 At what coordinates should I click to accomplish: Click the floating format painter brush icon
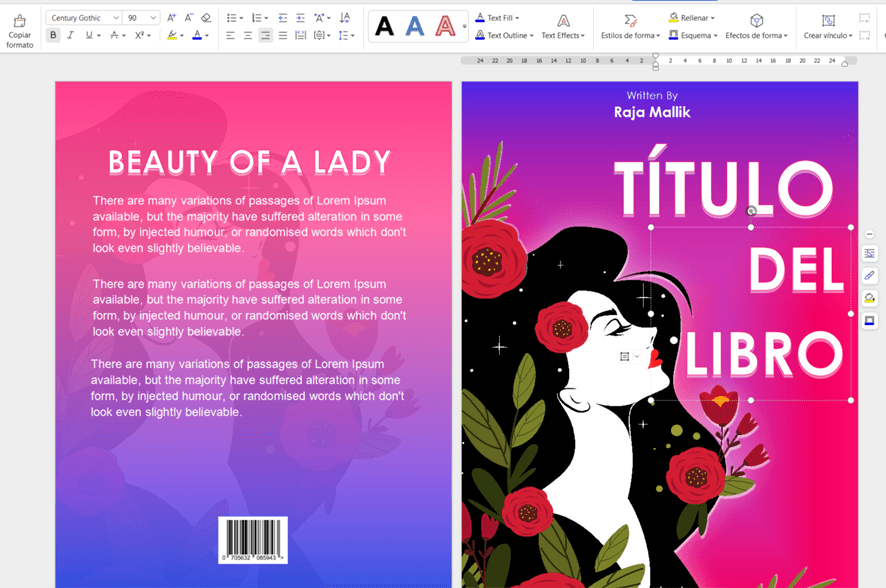pyautogui.click(x=869, y=276)
